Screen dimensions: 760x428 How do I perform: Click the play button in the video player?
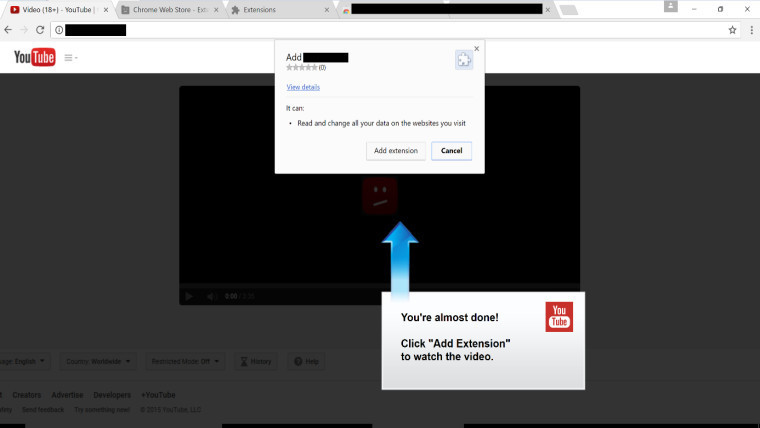click(189, 296)
